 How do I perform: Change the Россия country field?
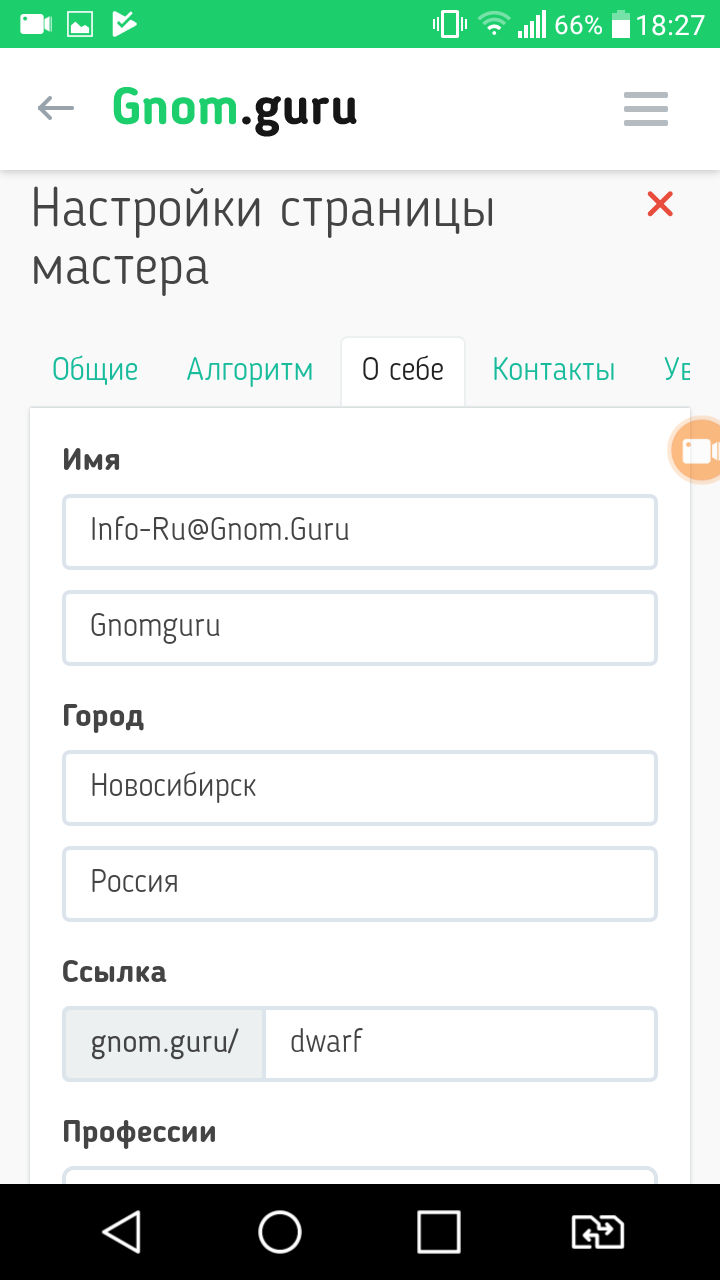[x=360, y=883]
